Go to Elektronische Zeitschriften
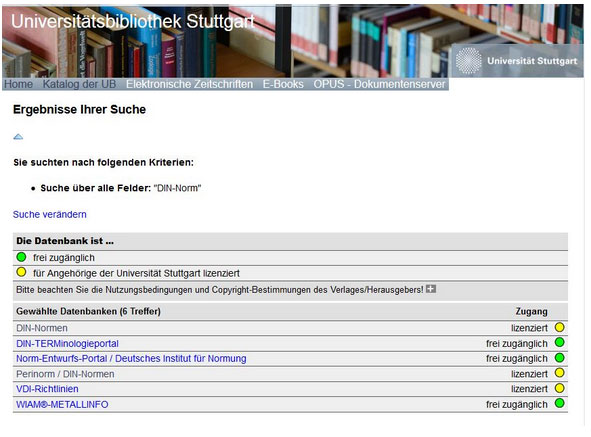The image size is (591, 437). 190,84
